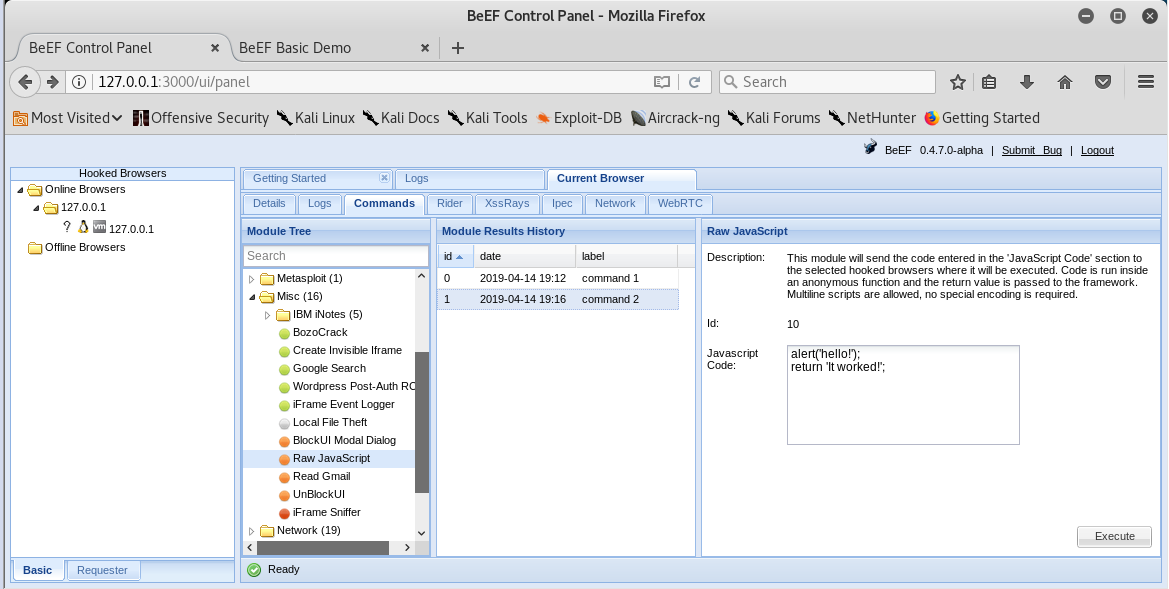Close the BeEF Control Panel tab
1169x589 pixels.
215,48
